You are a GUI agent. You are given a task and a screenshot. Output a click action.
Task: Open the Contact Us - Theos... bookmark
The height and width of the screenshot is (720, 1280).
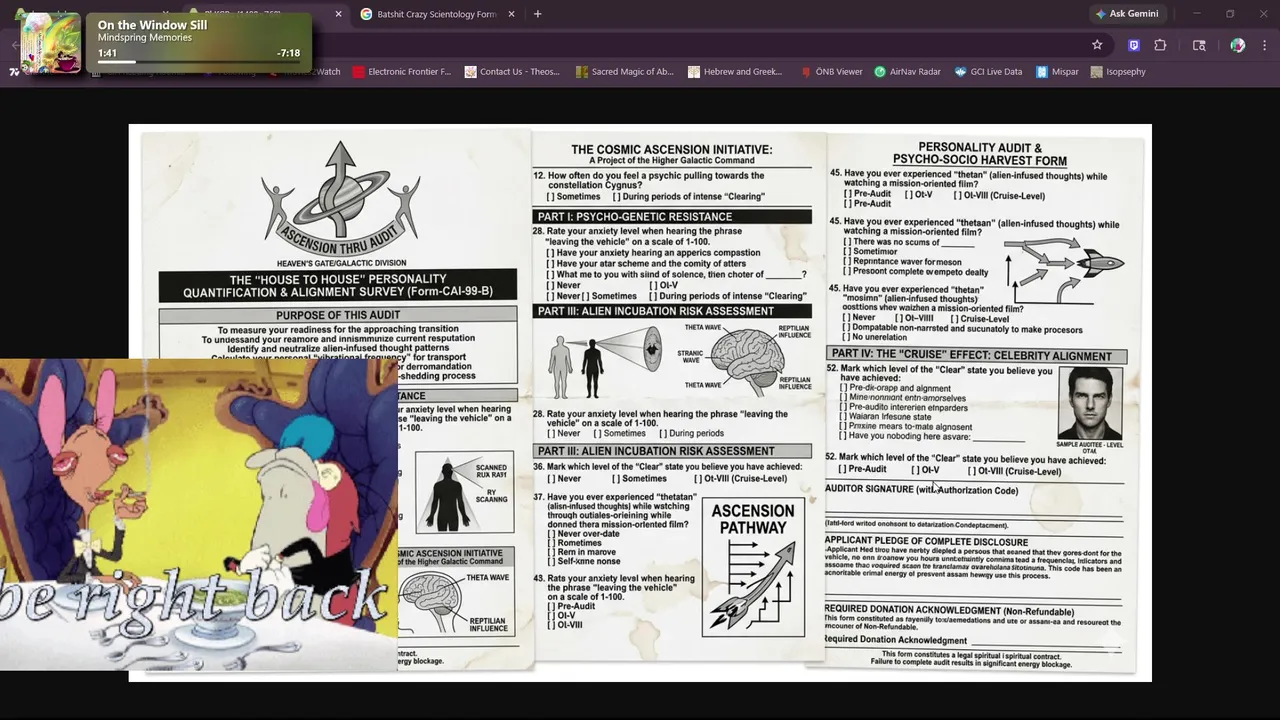coord(512,72)
